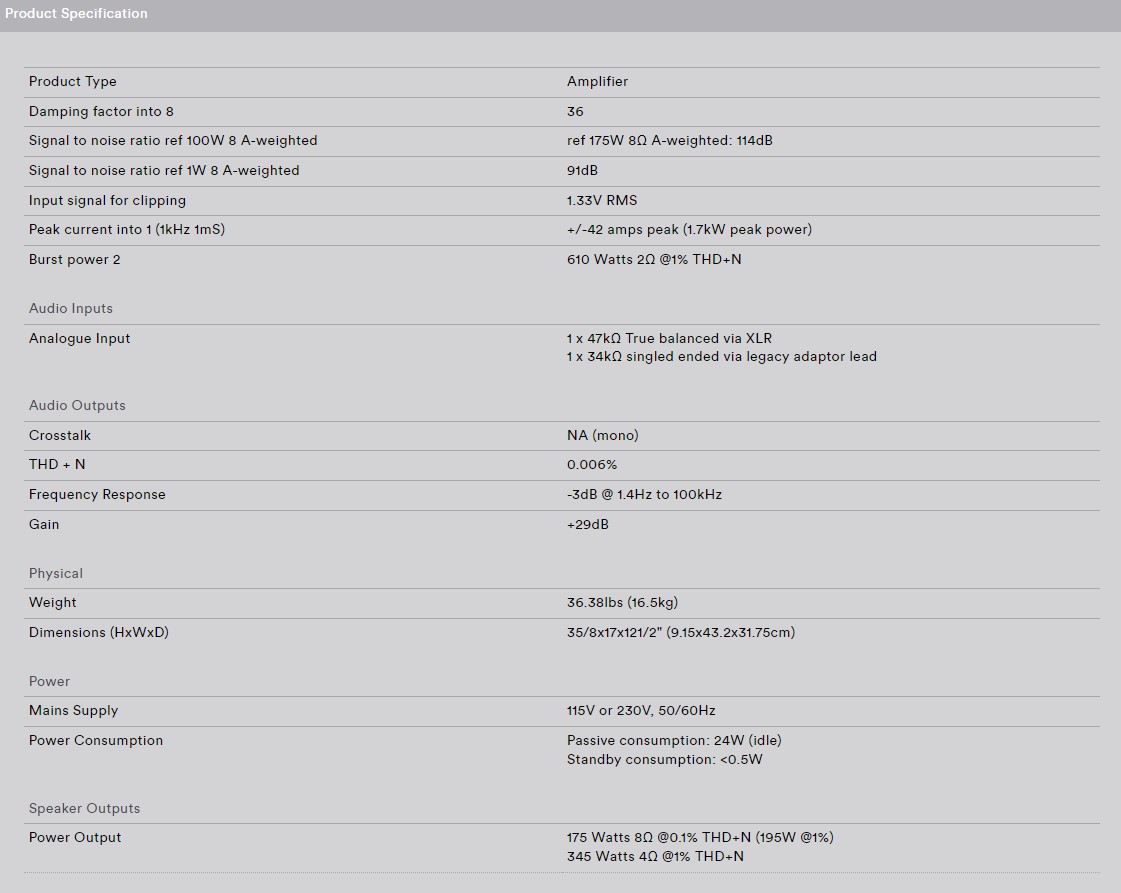1121x893 pixels.
Task: Select the Weight value 36.38lbs
Action: [x=622, y=603]
